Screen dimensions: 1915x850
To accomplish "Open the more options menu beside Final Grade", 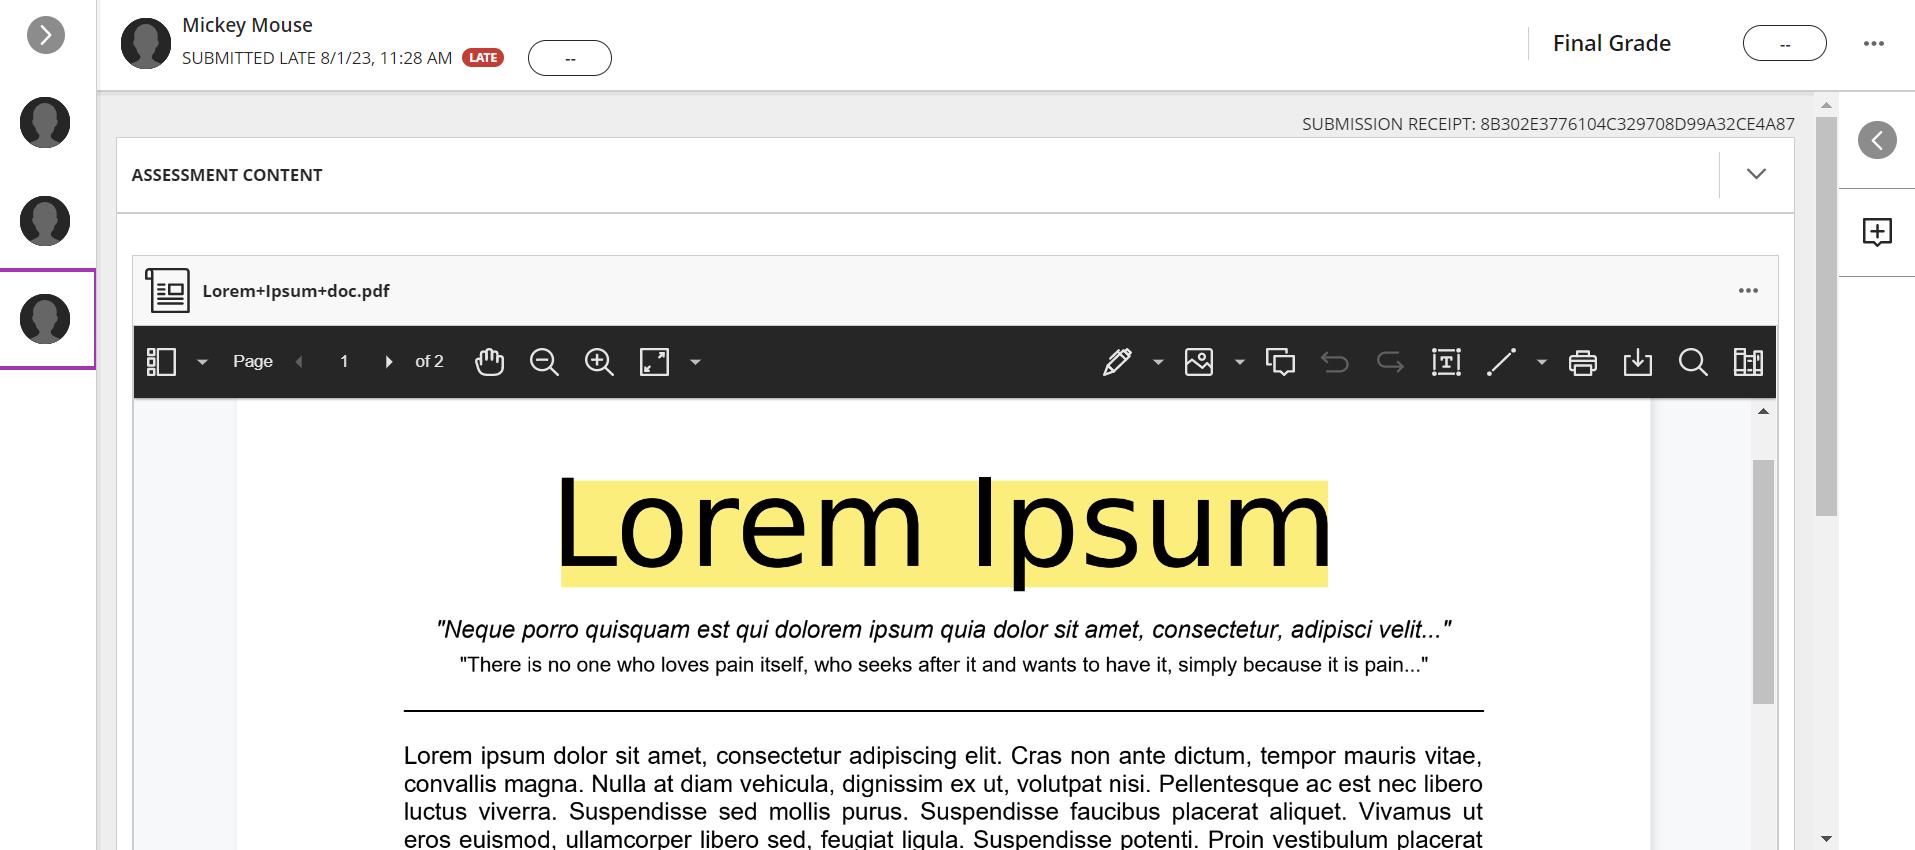I will click(1873, 43).
